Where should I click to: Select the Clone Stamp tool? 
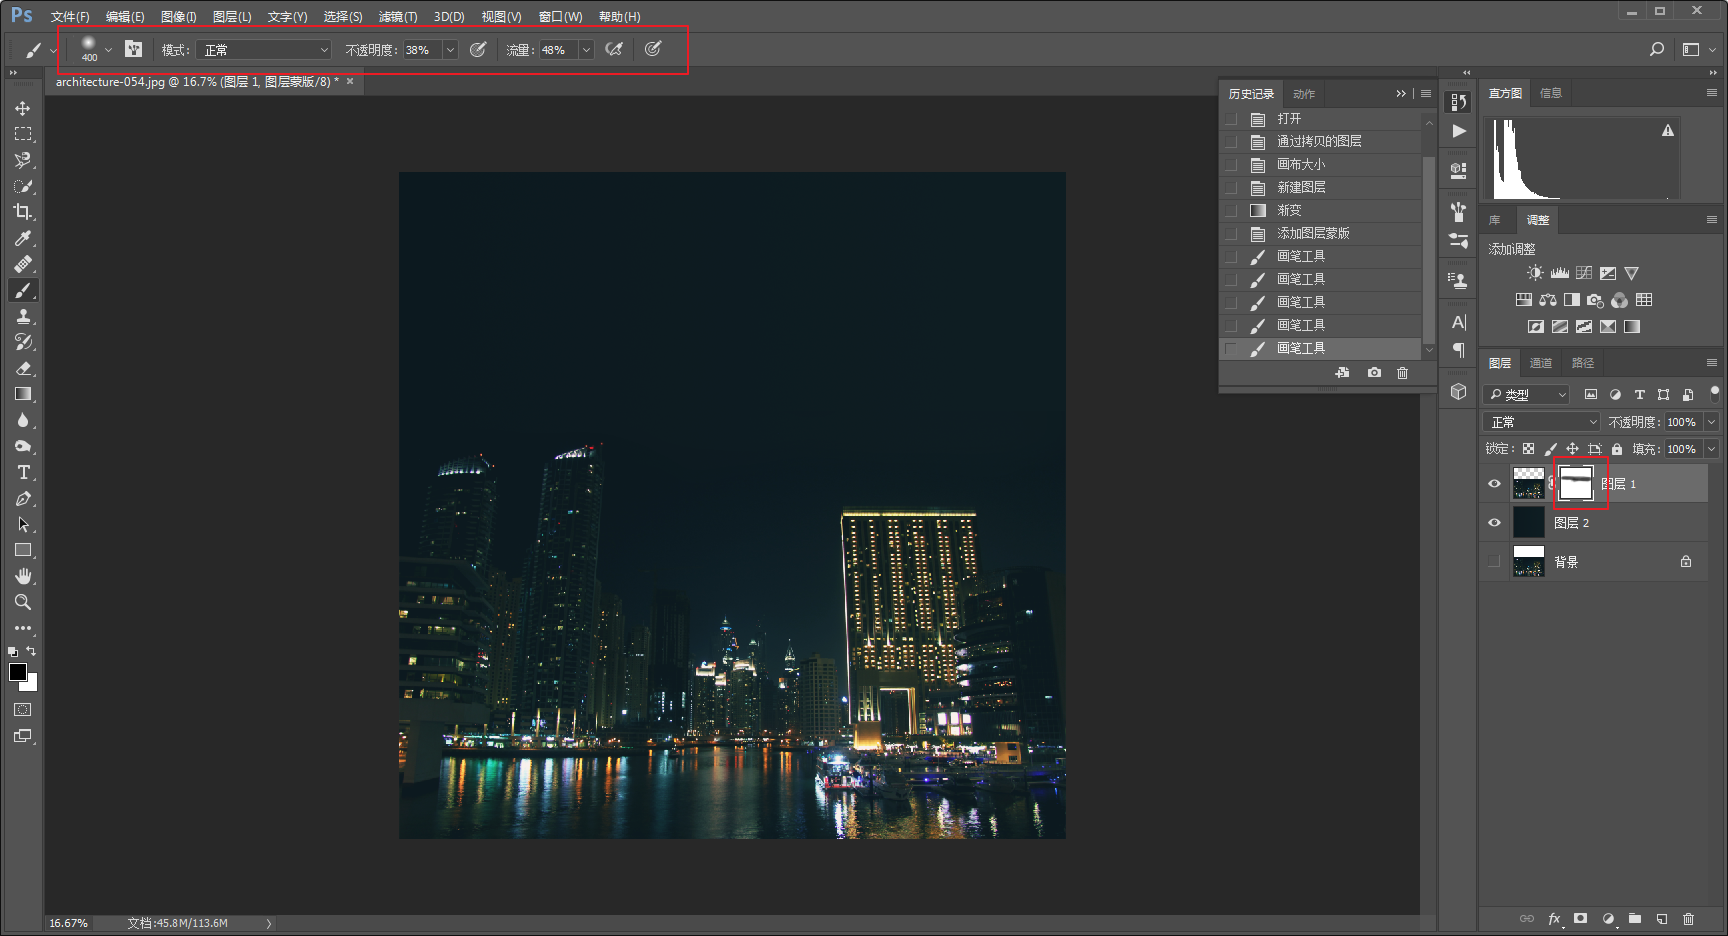23,316
